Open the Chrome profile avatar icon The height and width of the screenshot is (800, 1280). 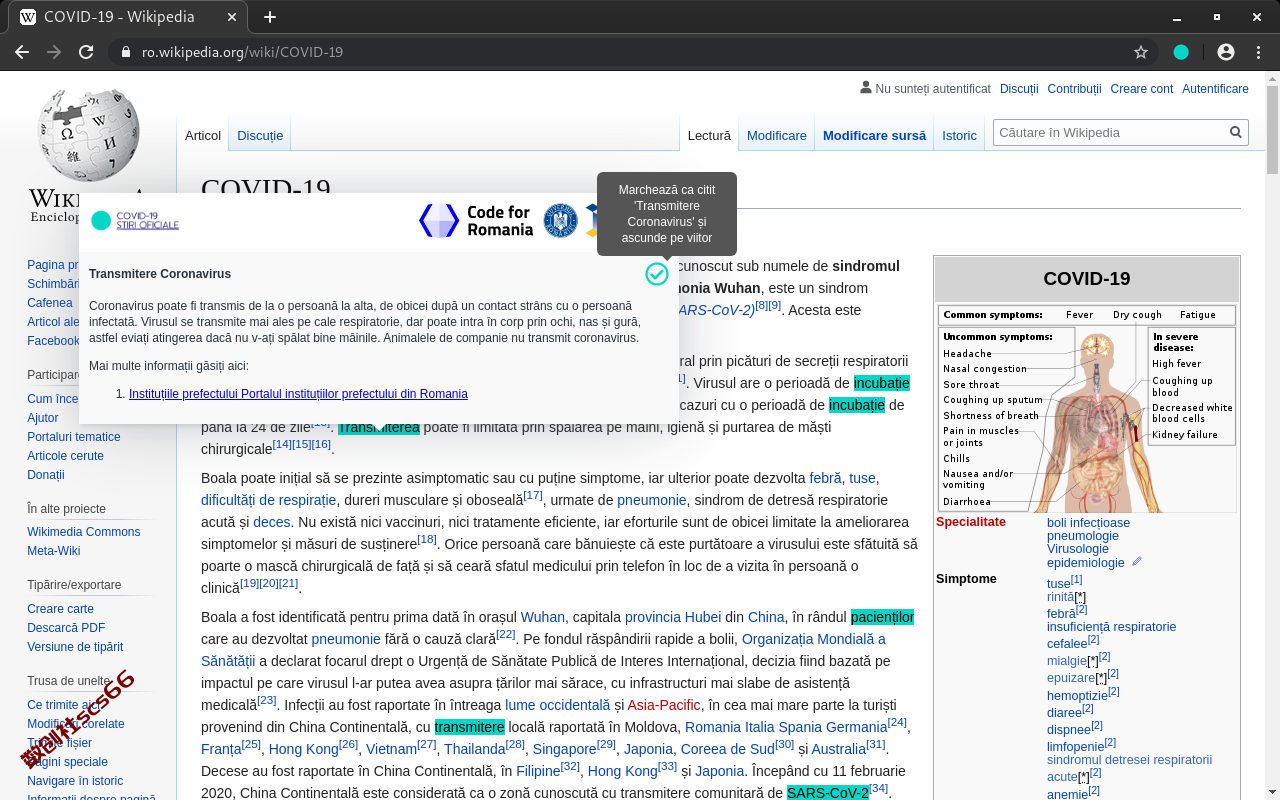[x=1226, y=52]
